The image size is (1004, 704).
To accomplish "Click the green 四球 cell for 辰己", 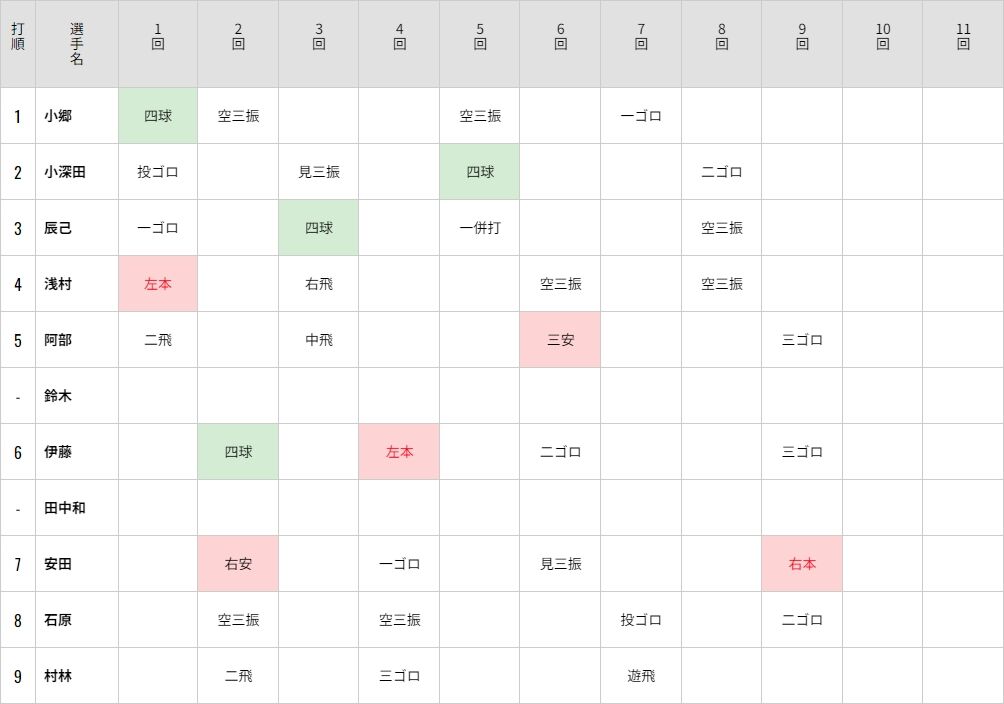I will point(319,228).
